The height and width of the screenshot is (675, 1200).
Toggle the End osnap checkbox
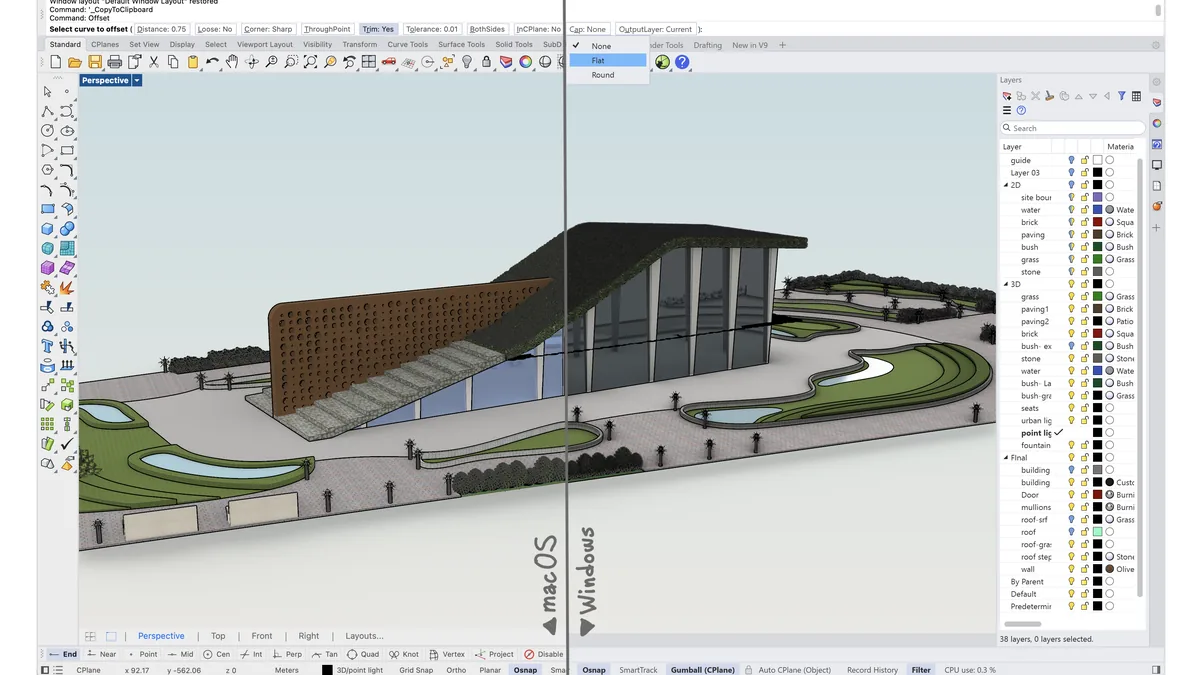click(63, 654)
